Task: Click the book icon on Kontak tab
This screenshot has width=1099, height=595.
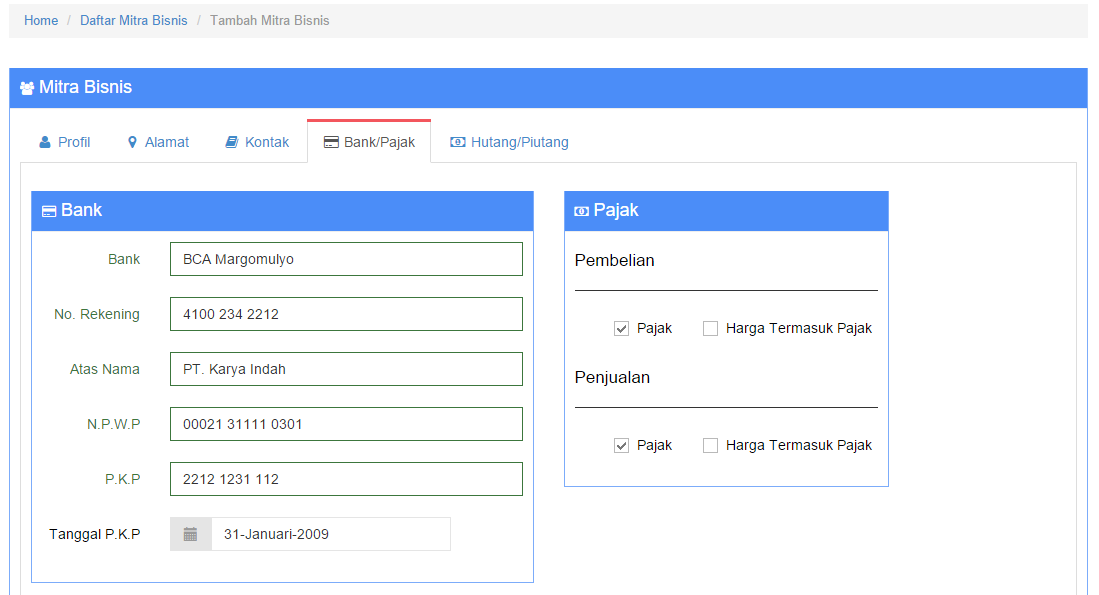Action: click(x=231, y=142)
